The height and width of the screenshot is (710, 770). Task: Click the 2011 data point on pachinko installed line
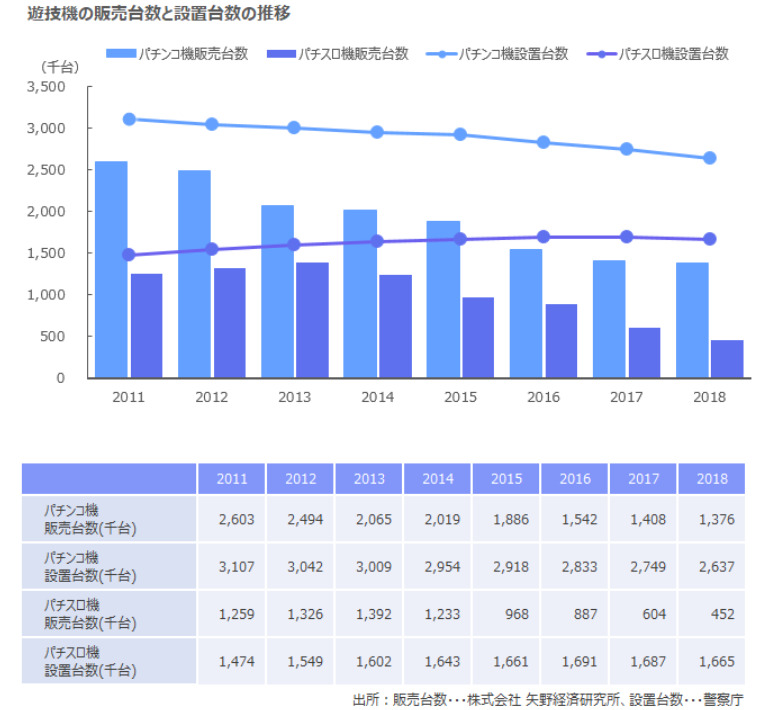click(x=128, y=119)
